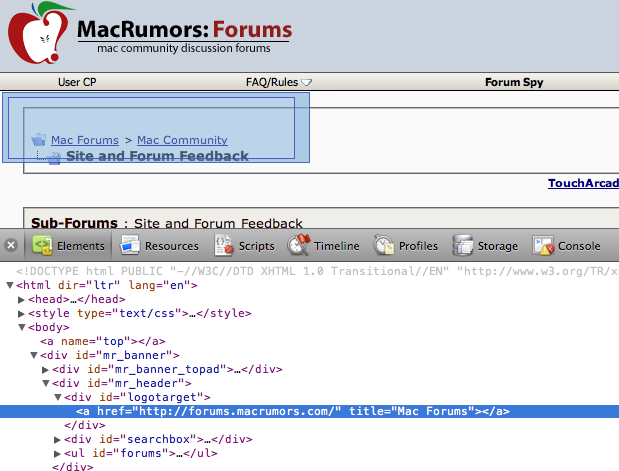Image resolution: width=619 pixels, height=471 pixels.
Task: Collapse the body element node
Action: click(22, 327)
